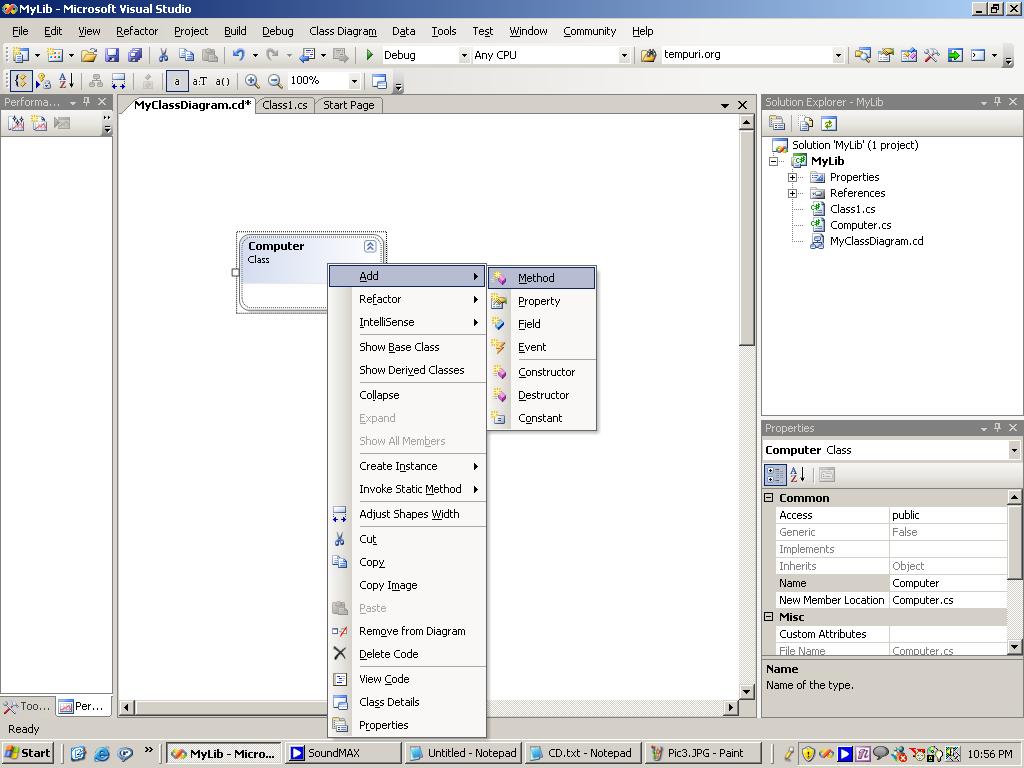This screenshot has width=1024, height=768.
Task: Open Untitled - Notepad taskbar button
Action: pos(463,753)
